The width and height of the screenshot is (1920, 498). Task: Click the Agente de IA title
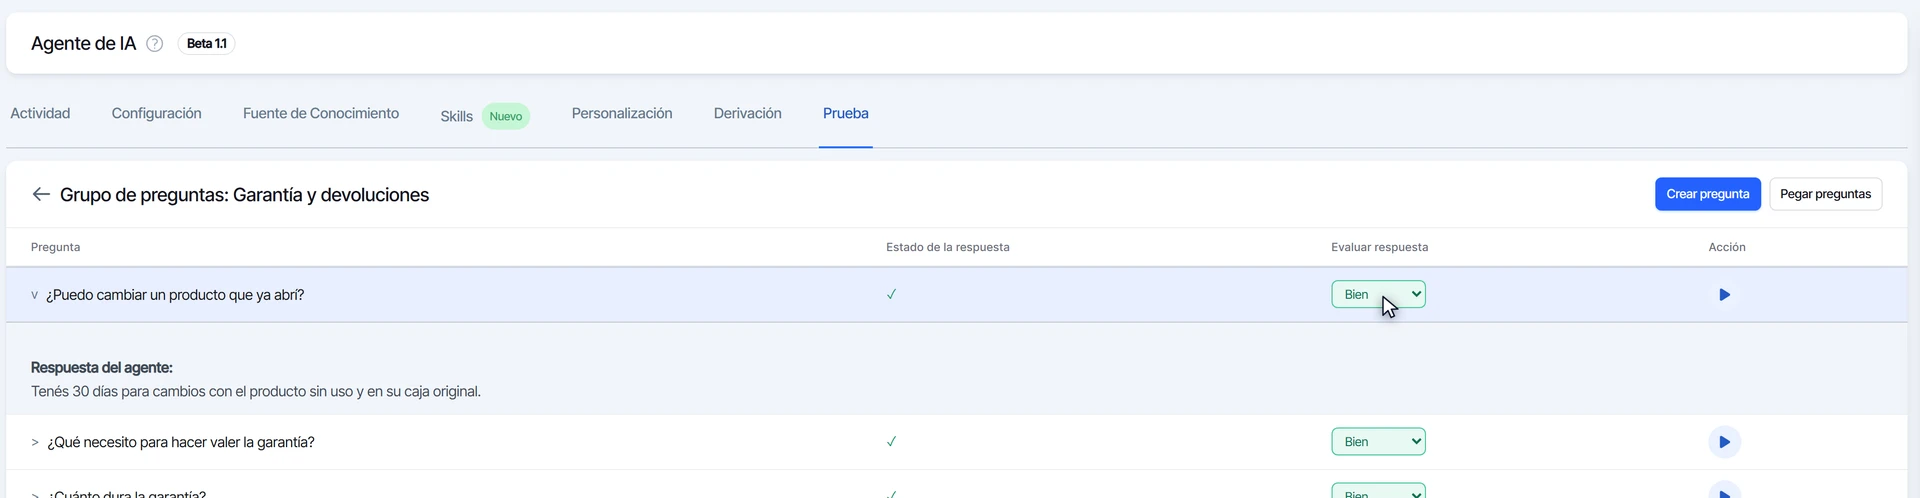(x=83, y=43)
